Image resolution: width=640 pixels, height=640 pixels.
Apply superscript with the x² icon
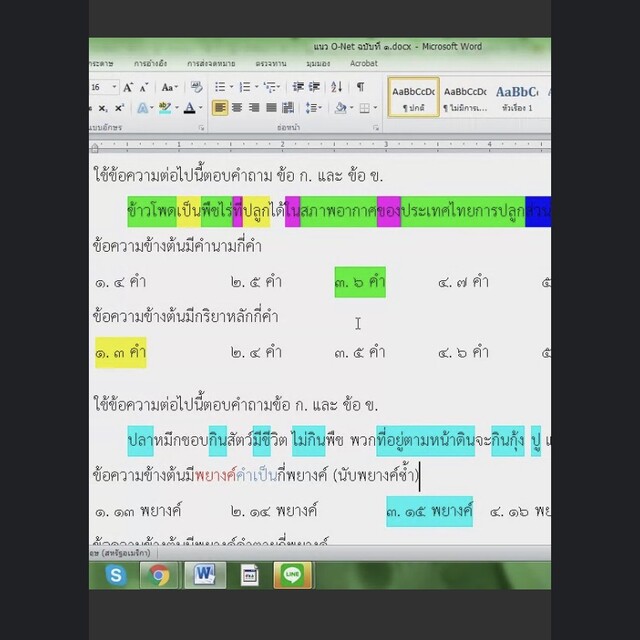119,108
